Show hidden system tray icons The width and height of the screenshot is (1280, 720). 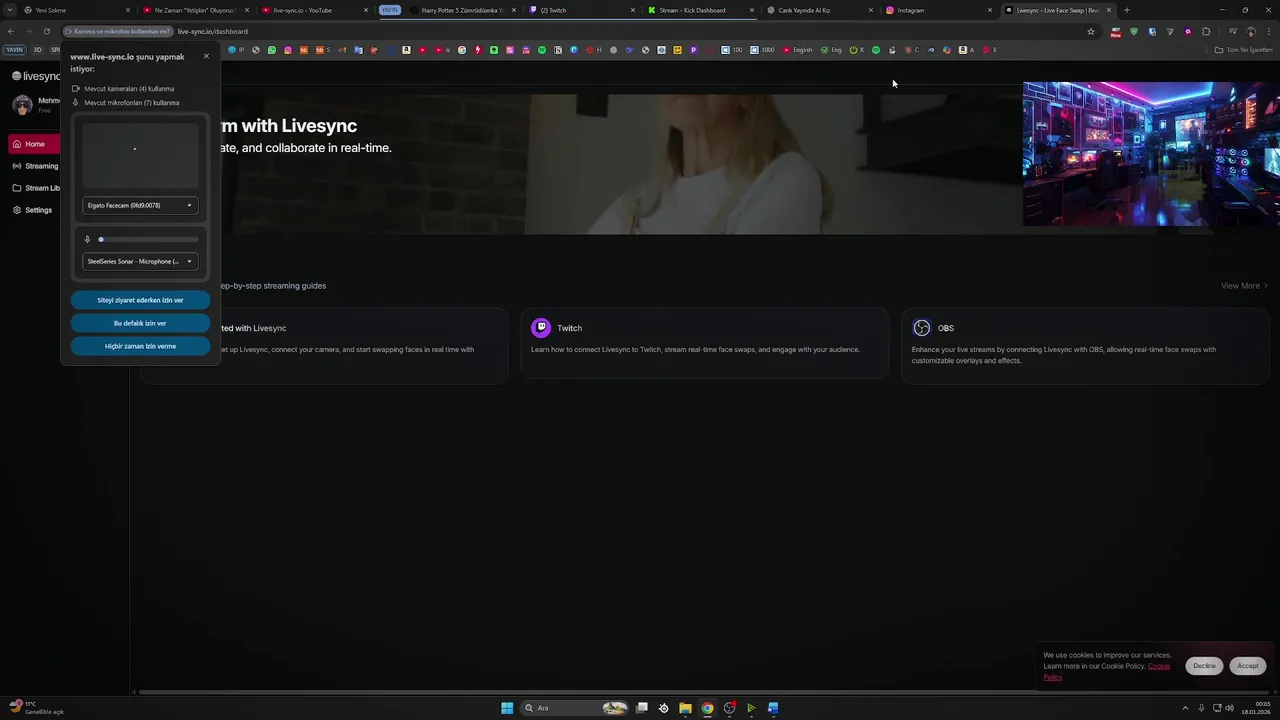tap(1185, 708)
